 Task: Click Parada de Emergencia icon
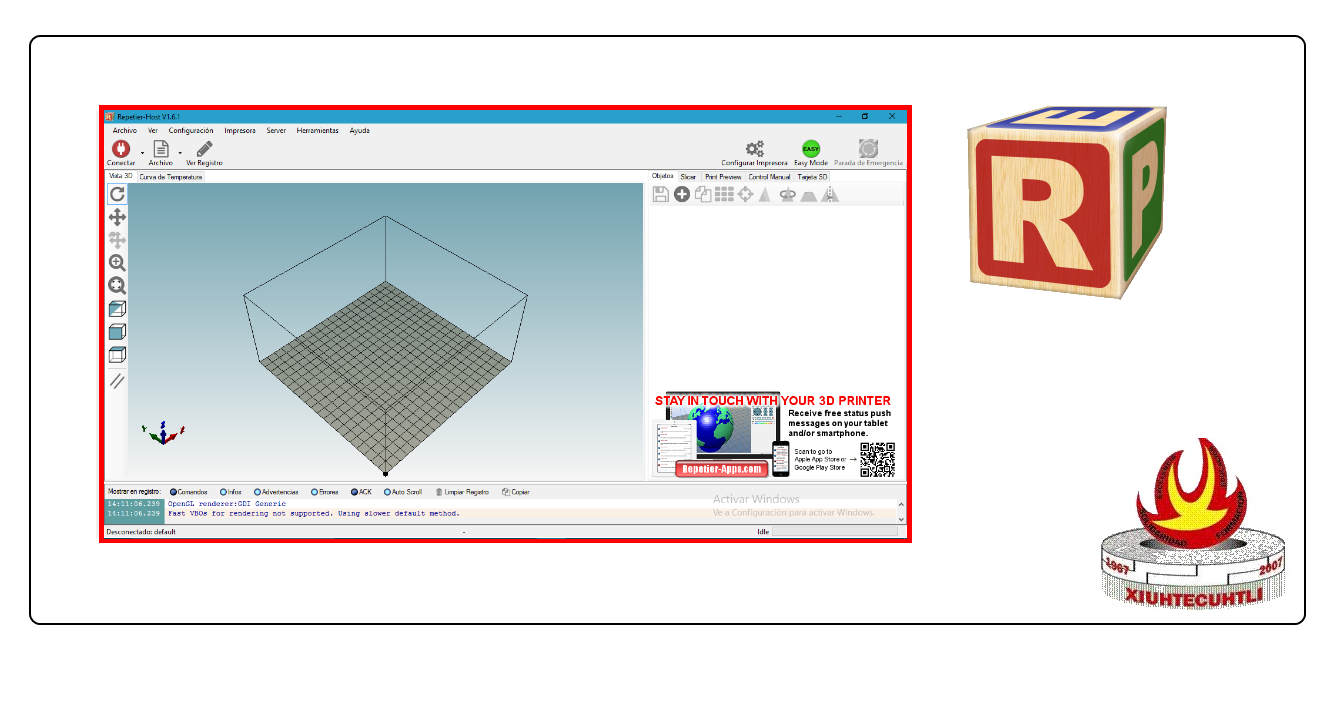point(868,149)
